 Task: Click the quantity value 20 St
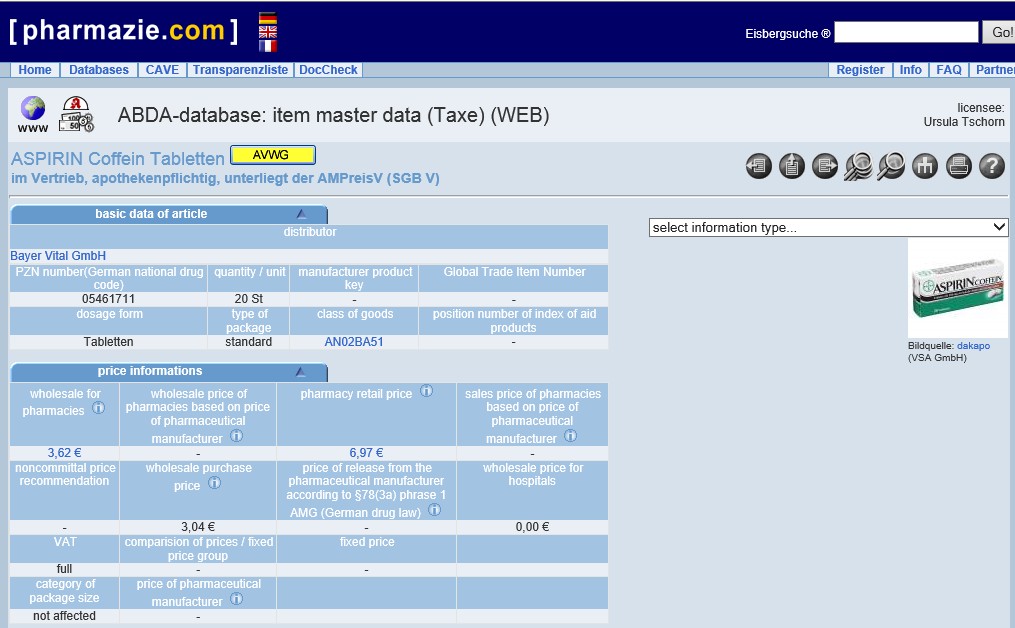coord(249,299)
